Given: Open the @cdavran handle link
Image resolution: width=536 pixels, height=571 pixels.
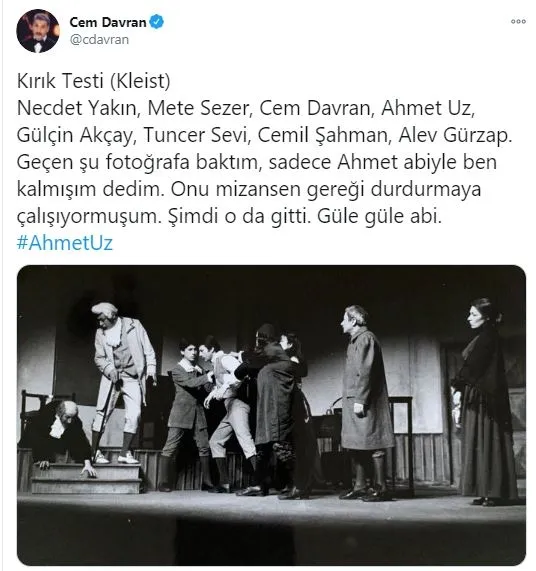Looking at the screenshot, I should 99,39.
